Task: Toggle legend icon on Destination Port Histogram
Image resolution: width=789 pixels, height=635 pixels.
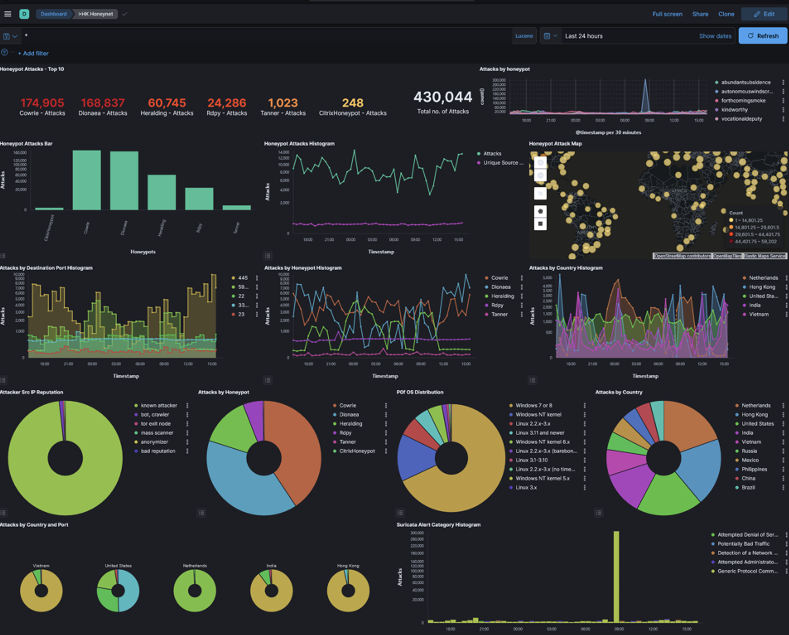Action: (3, 381)
